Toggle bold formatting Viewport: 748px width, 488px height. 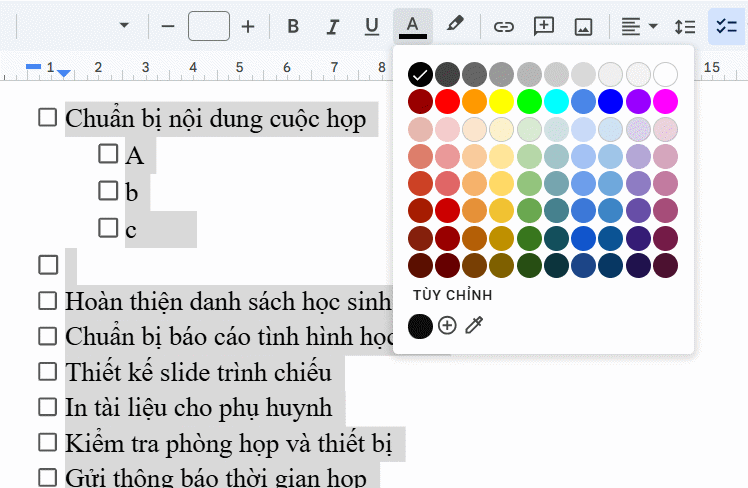(x=293, y=26)
